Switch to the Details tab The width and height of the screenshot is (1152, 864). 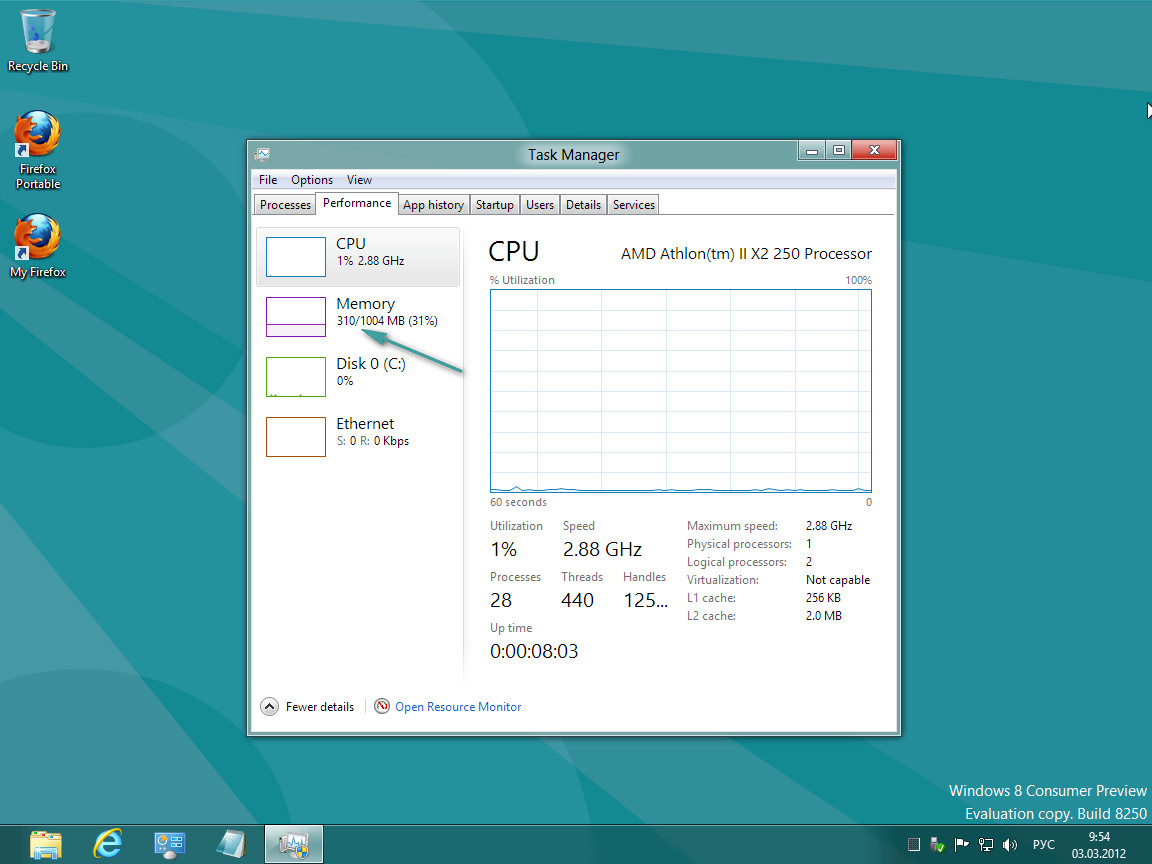[x=583, y=205]
